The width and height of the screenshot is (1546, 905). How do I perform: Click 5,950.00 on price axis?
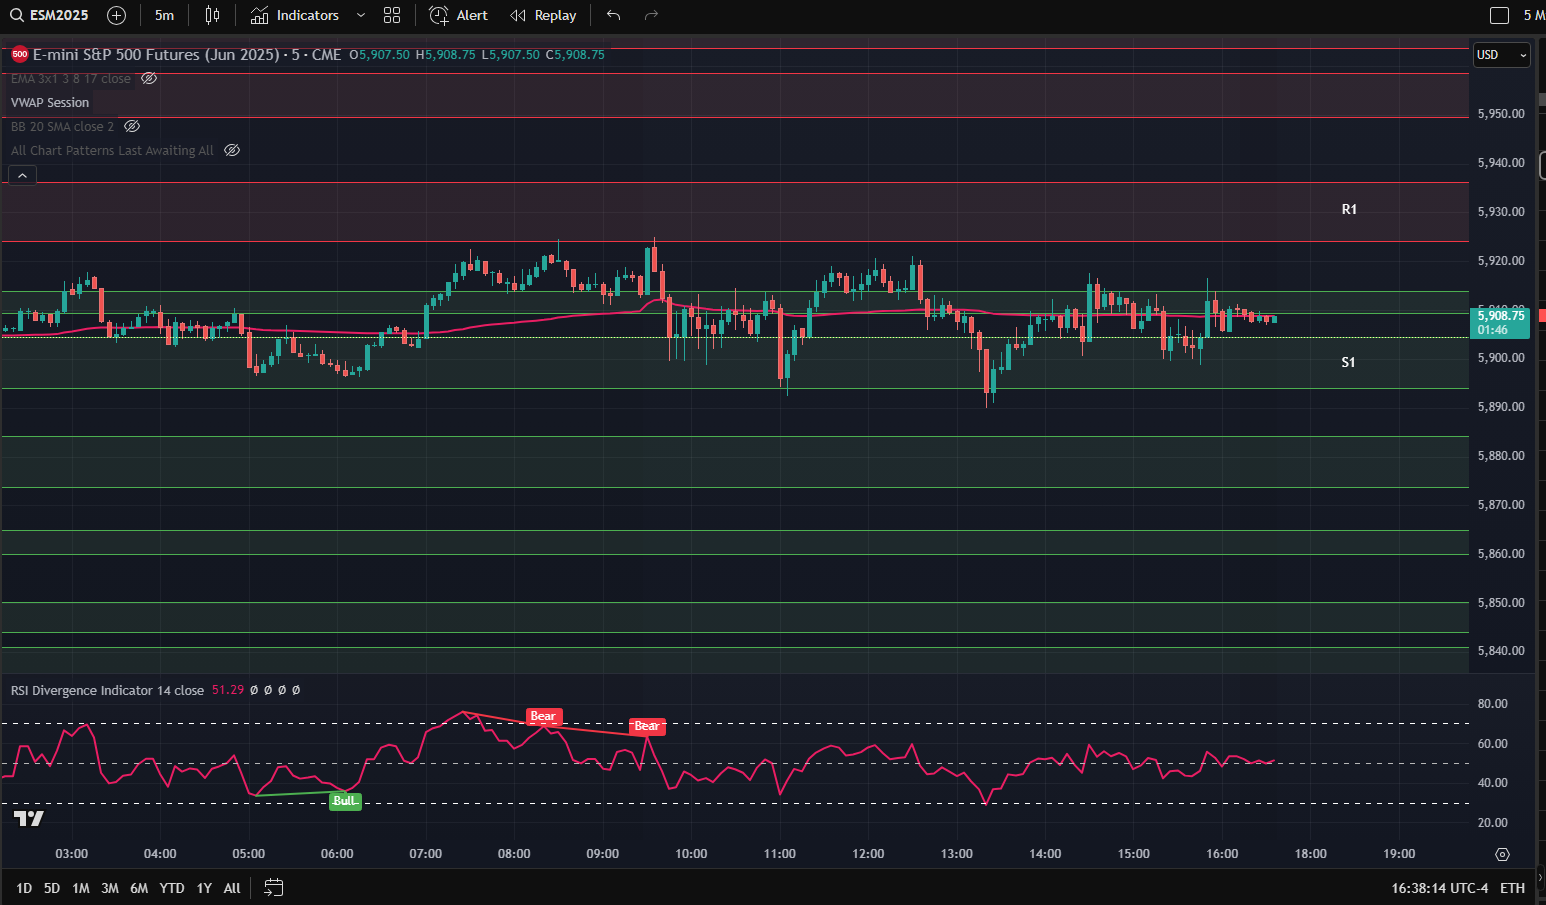(x=1501, y=114)
